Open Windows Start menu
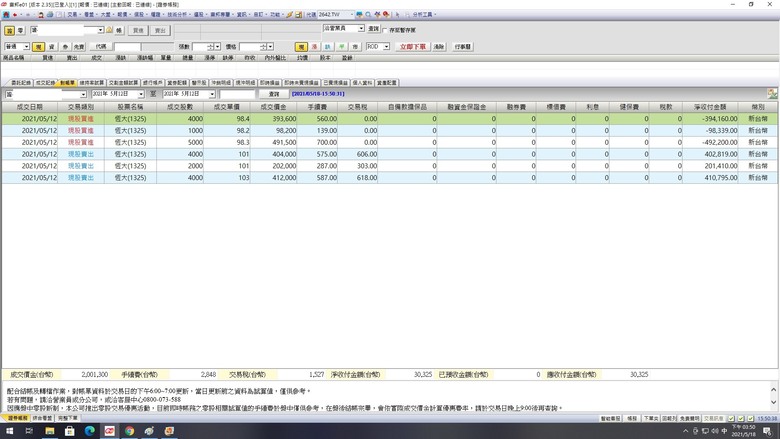Image resolution: width=780 pixels, height=439 pixels. pyautogui.click(x=9, y=431)
